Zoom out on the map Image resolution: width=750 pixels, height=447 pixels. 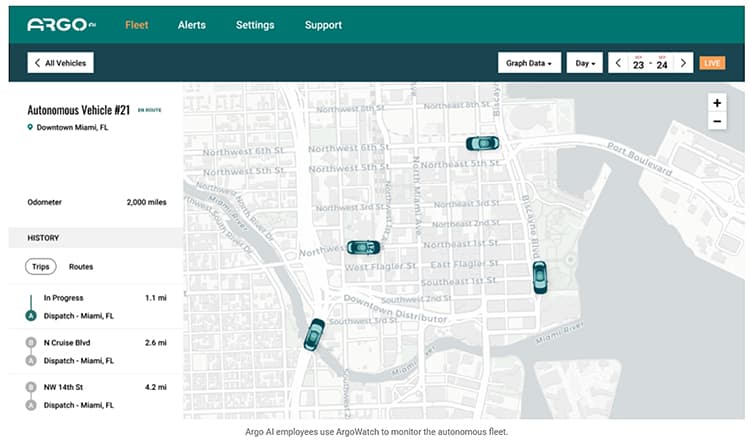tap(716, 121)
